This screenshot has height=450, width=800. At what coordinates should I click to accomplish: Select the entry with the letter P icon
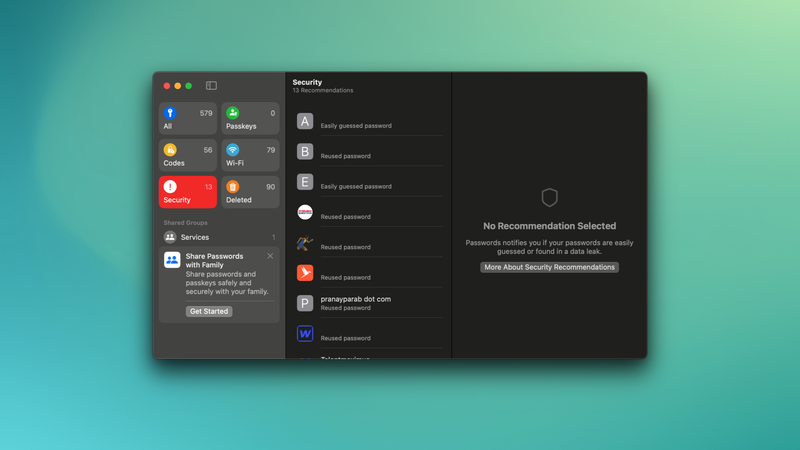point(369,303)
